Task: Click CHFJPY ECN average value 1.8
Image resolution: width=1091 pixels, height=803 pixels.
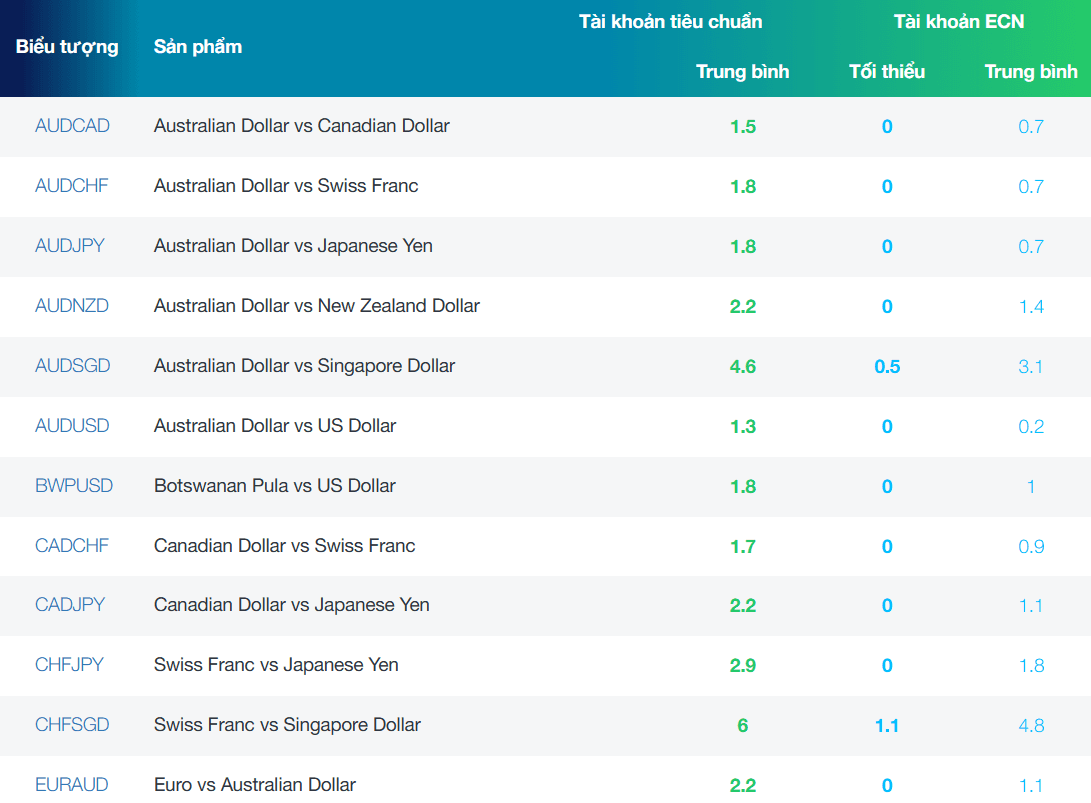Action: coord(1031,665)
